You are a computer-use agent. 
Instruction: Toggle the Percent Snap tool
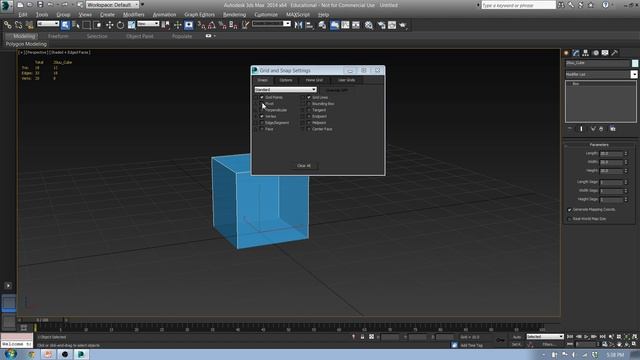coord(222,25)
